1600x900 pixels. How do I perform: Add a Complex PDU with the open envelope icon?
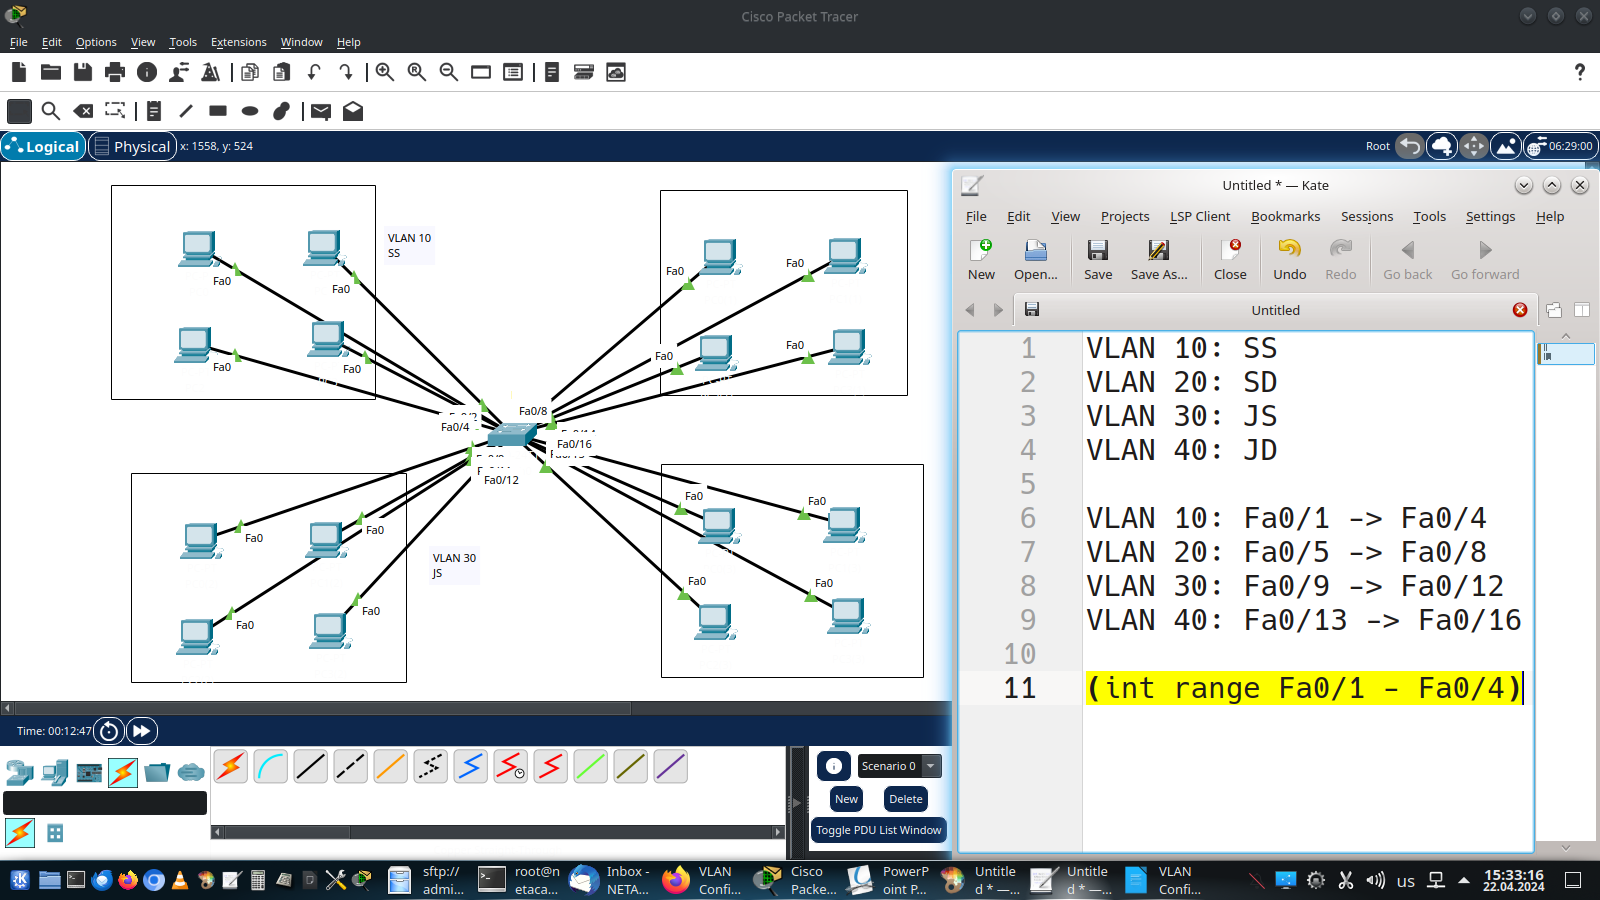click(x=353, y=111)
